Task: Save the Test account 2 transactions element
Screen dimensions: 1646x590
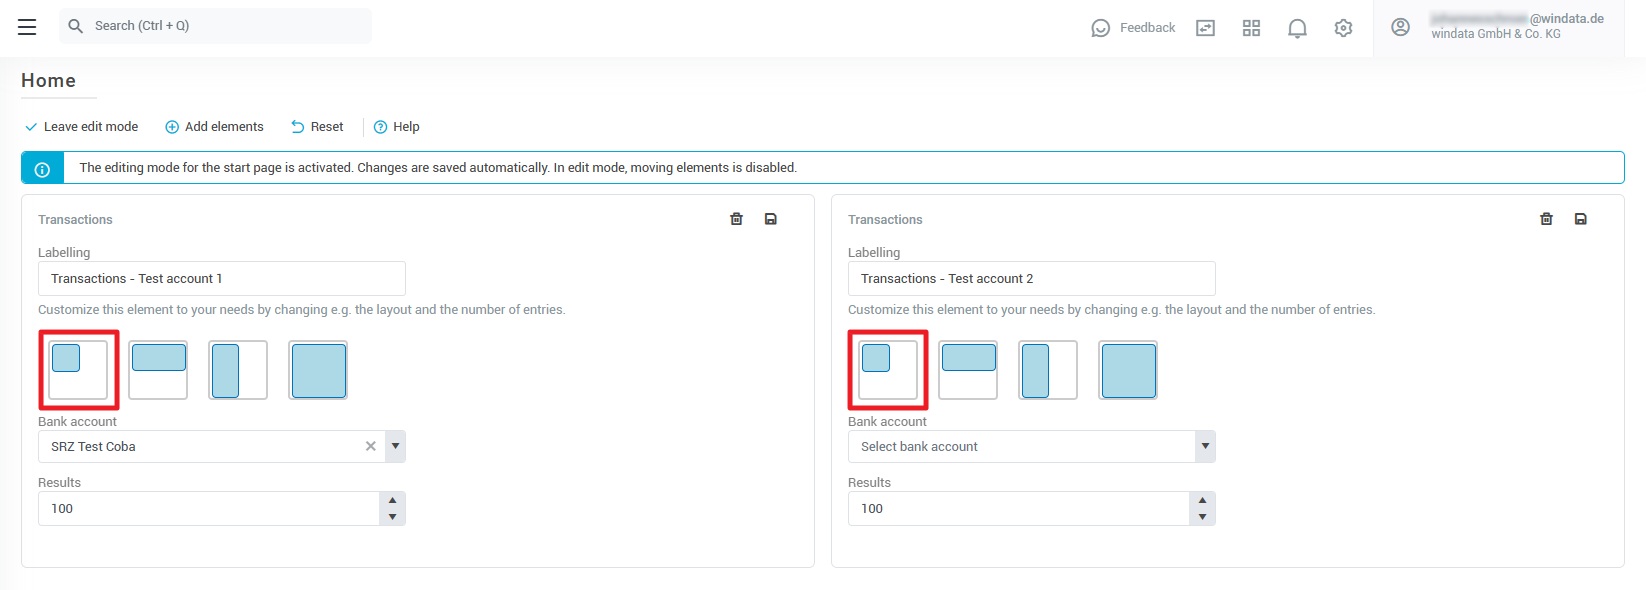Action: pyautogui.click(x=1581, y=219)
